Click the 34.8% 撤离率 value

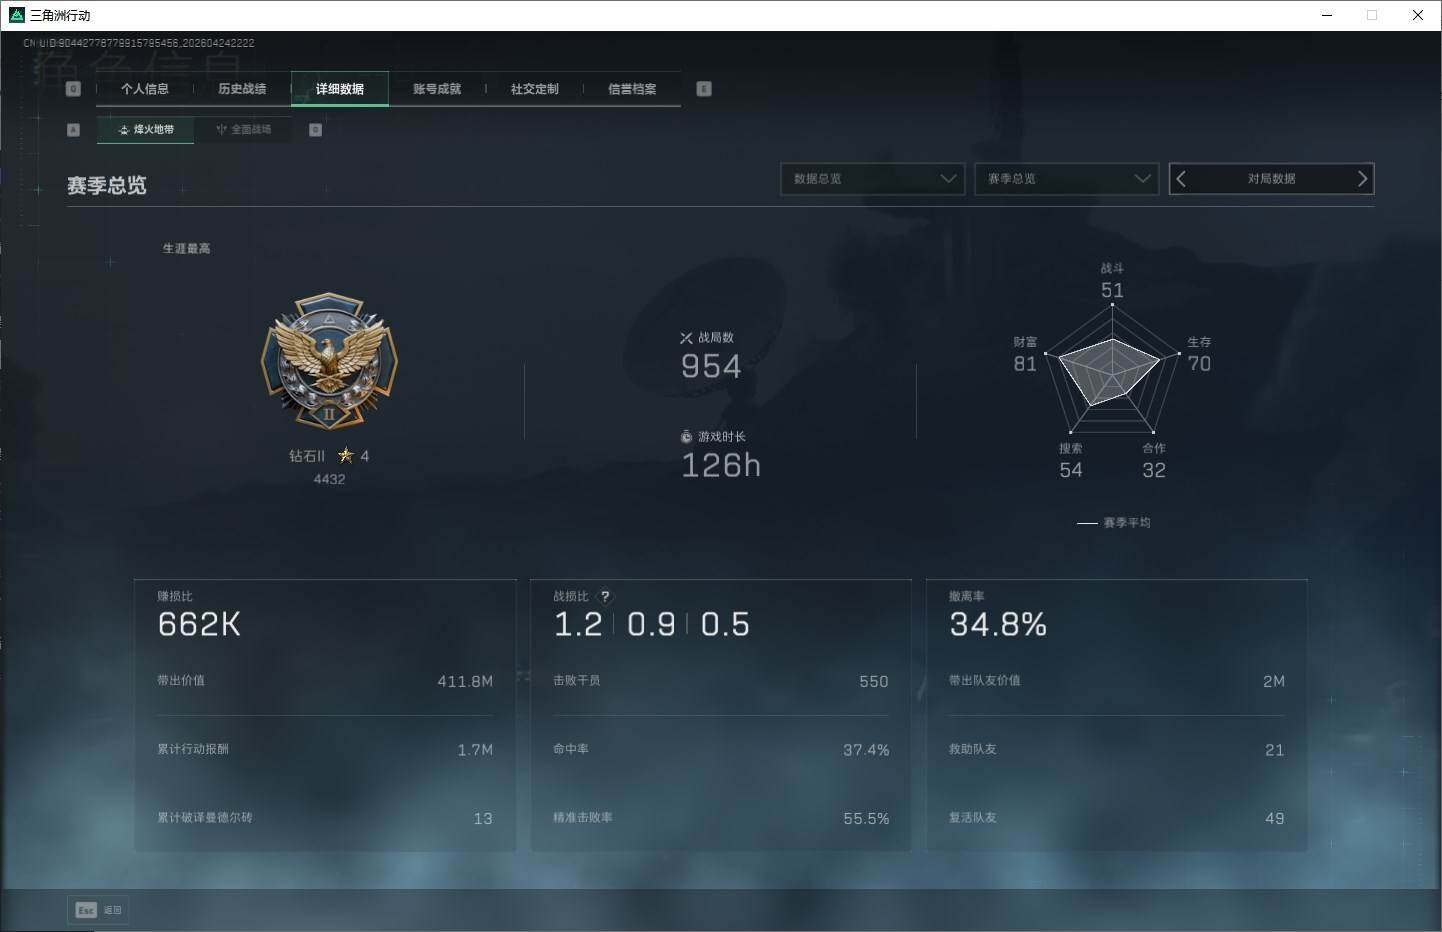pos(998,625)
